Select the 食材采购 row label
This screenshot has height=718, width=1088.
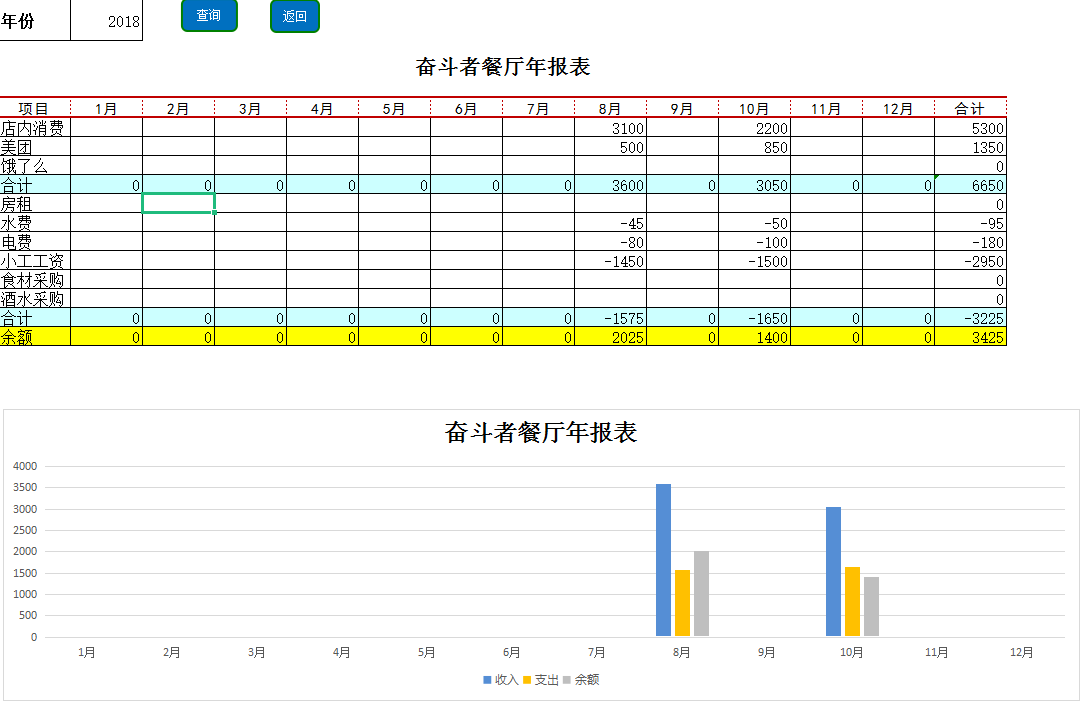(x=35, y=280)
